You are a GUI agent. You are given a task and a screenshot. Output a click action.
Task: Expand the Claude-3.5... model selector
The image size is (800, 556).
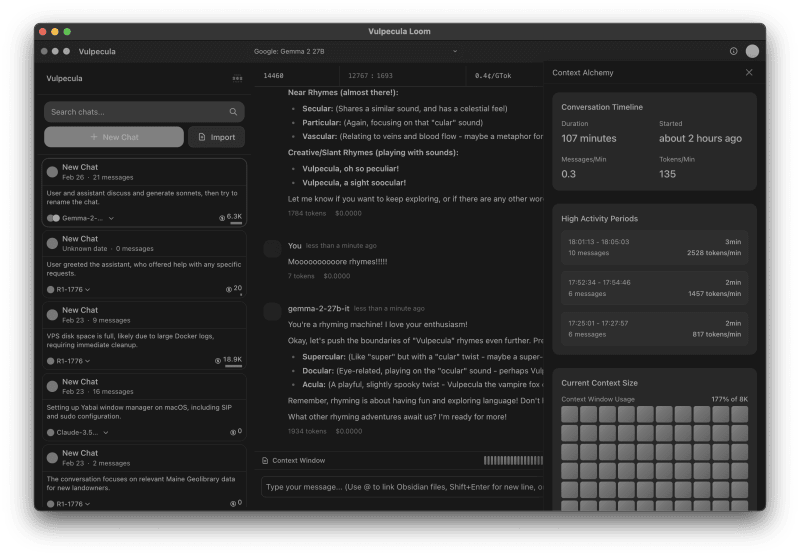click(106, 433)
